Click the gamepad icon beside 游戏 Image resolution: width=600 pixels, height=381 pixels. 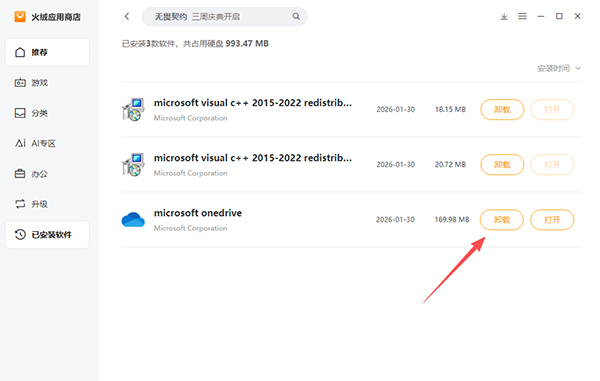(x=20, y=83)
